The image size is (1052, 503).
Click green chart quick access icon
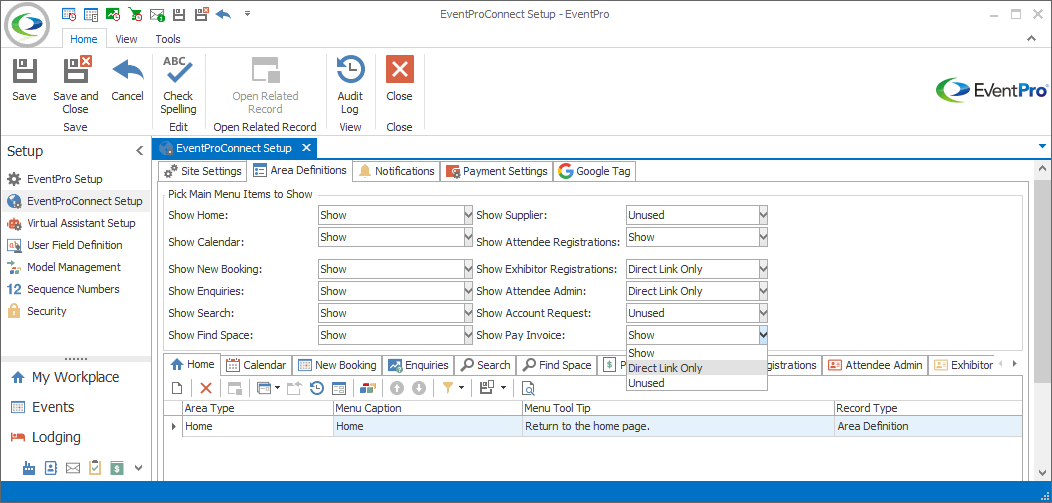click(113, 13)
